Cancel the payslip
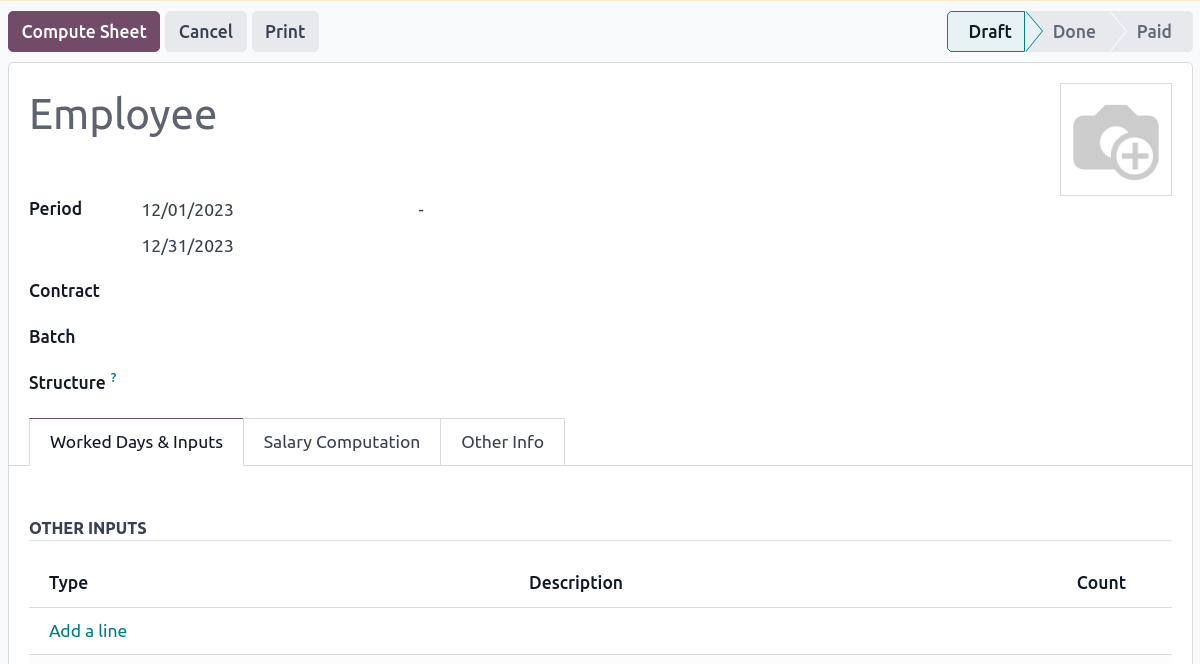This screenshot has height=664, width=1200. [x=205, y=31]
